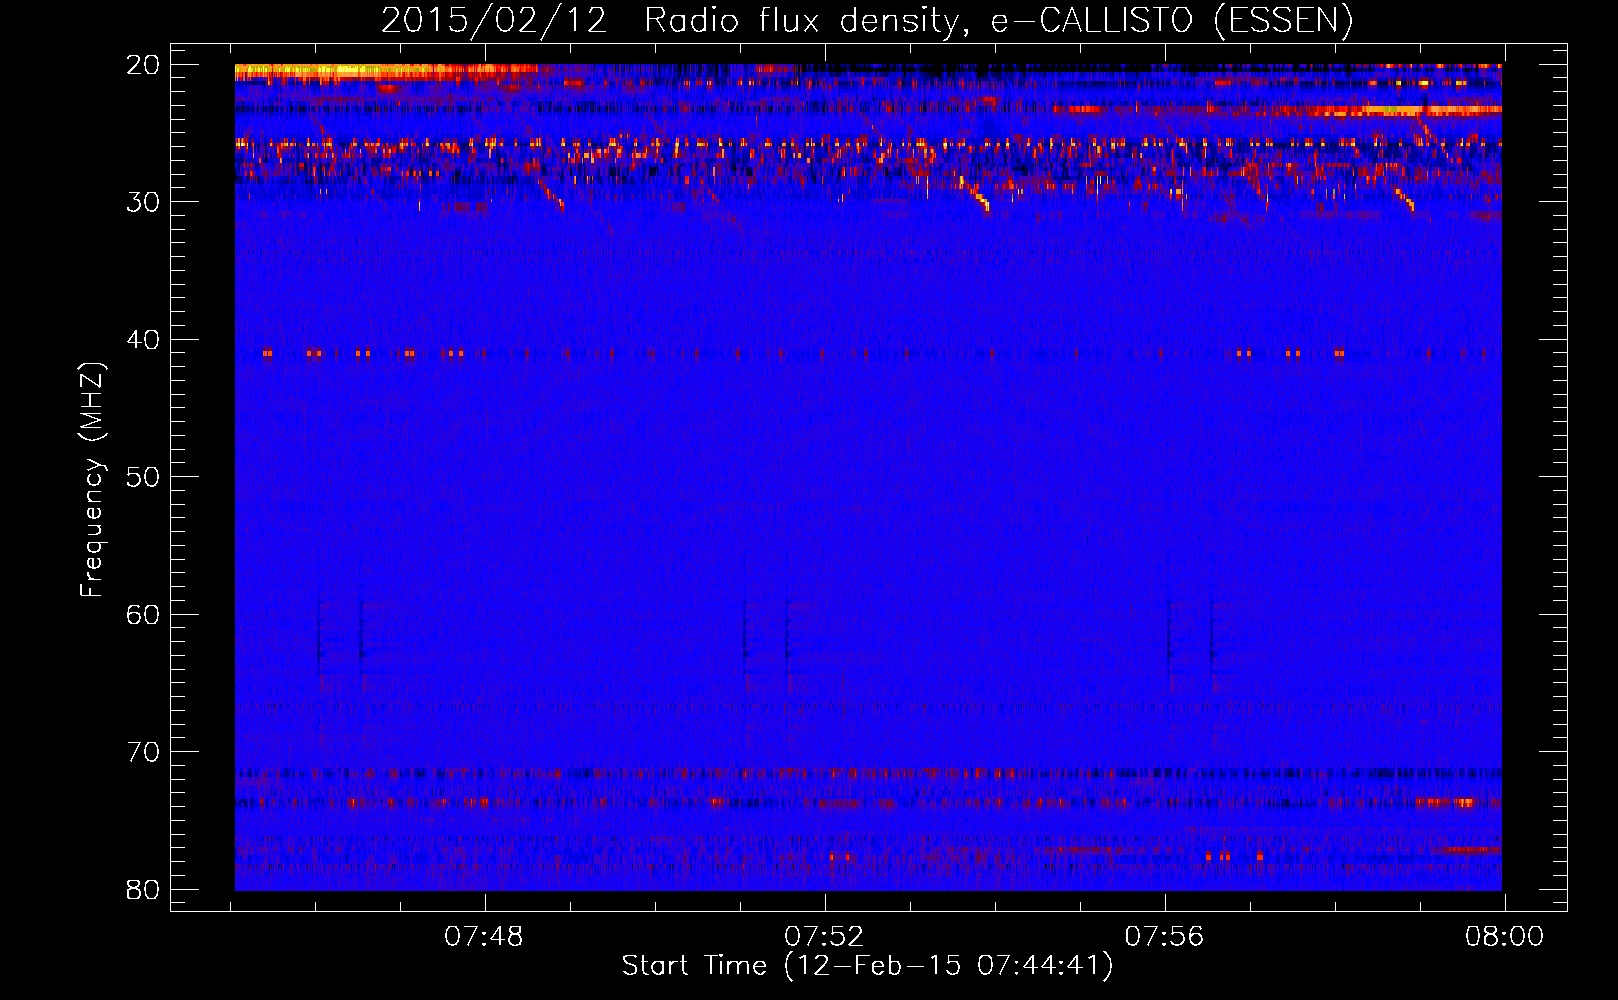
Task: Click the 30 frequency tick label
Action: (x=143, y=202)
